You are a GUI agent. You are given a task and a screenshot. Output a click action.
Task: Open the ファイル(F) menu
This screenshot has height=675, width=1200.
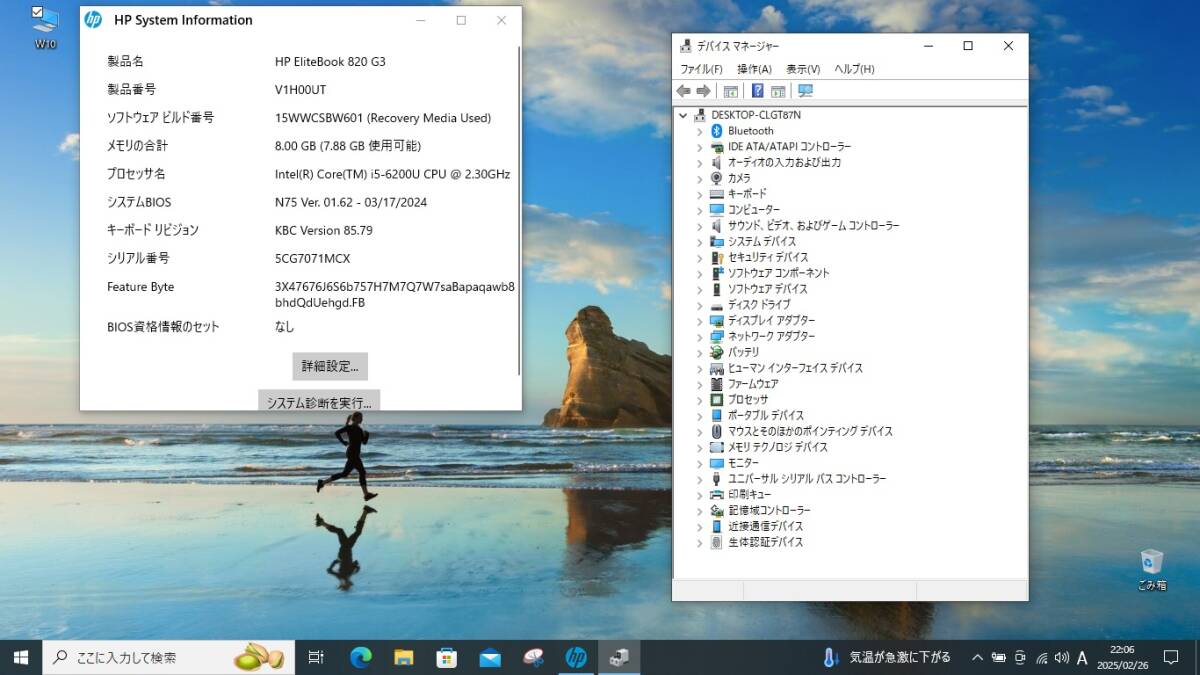tap(701, 69)
